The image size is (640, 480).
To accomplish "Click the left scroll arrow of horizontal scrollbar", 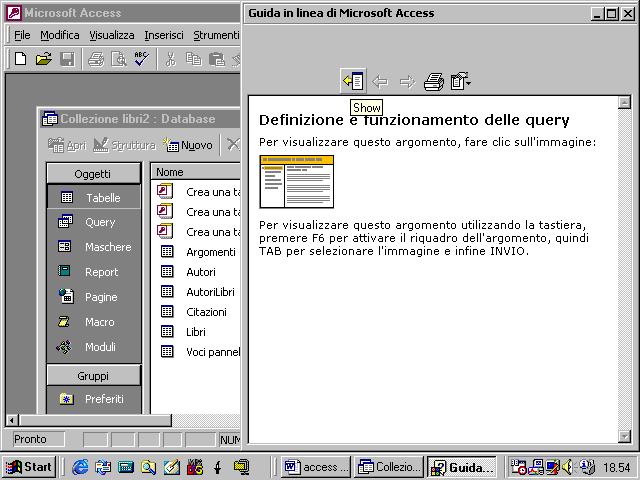I will 12,420.
